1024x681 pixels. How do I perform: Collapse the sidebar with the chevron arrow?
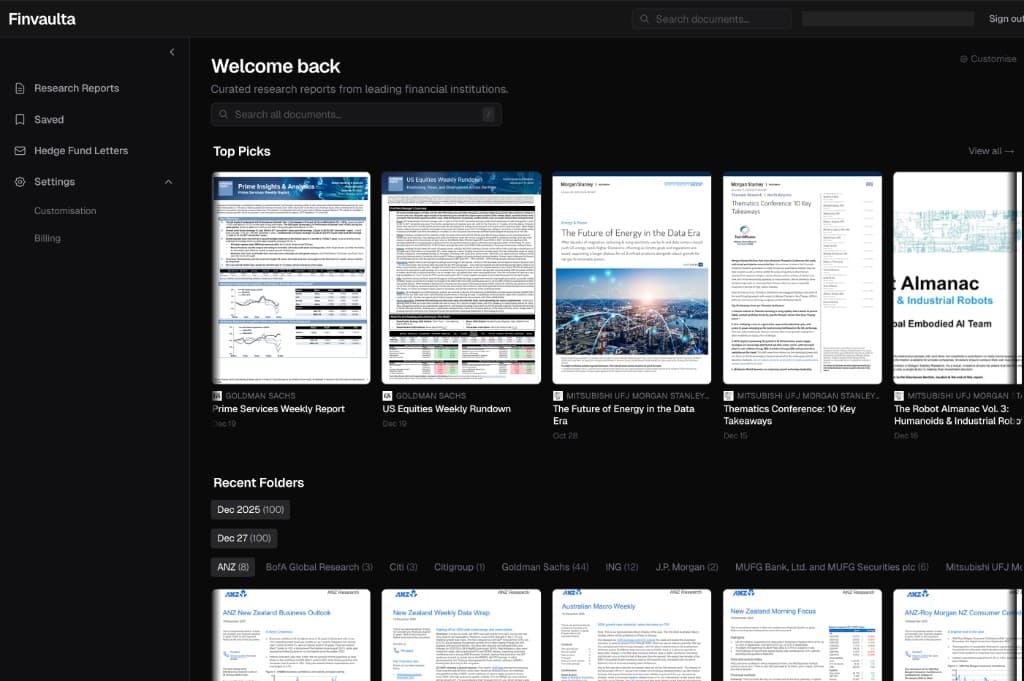(x=172, y=52)
